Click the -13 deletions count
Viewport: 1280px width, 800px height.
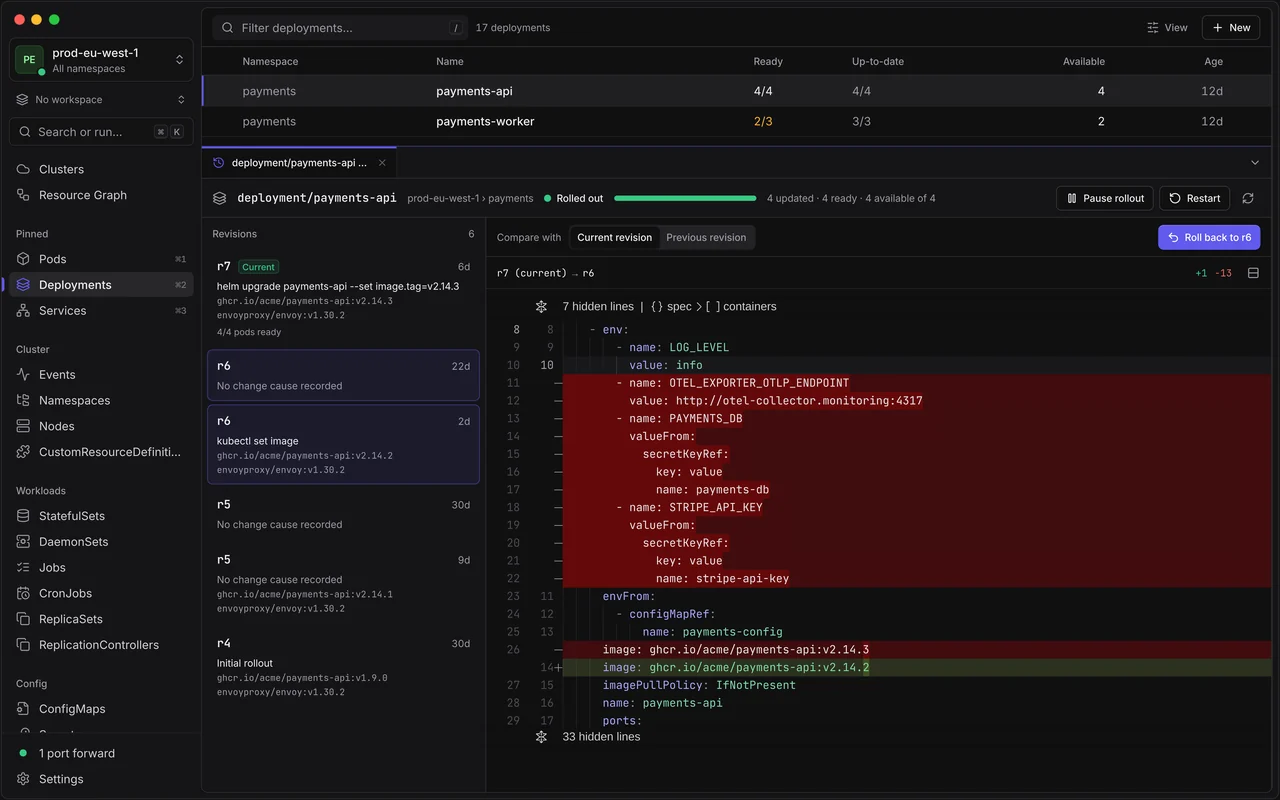(1223, 273)
